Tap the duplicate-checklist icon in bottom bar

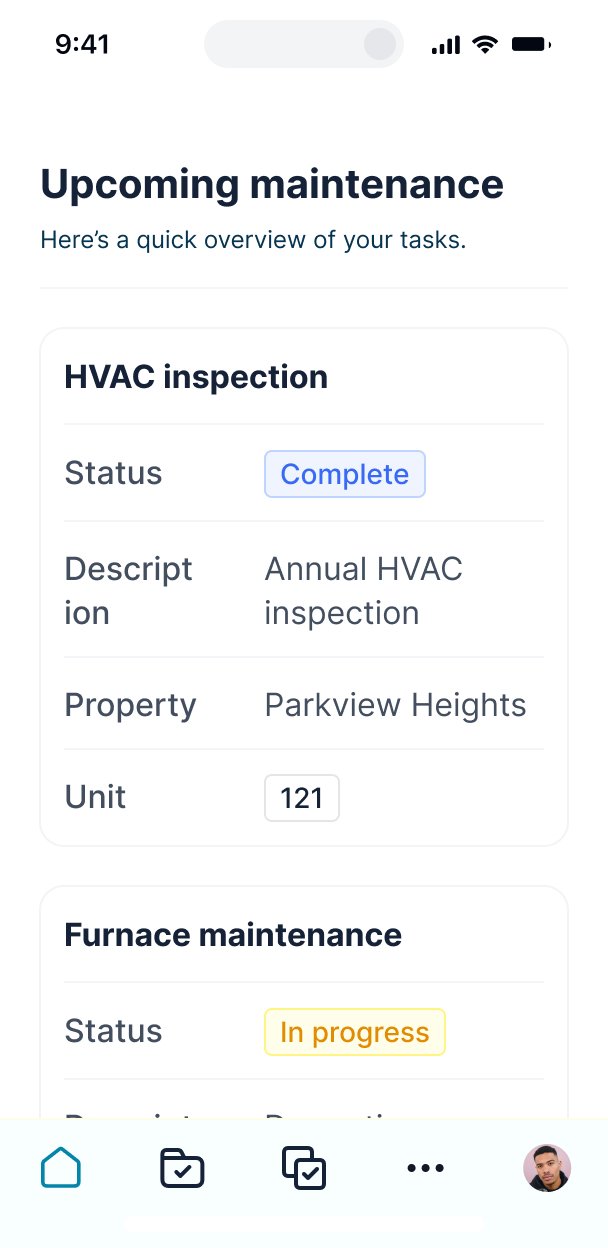(304, 1167)
